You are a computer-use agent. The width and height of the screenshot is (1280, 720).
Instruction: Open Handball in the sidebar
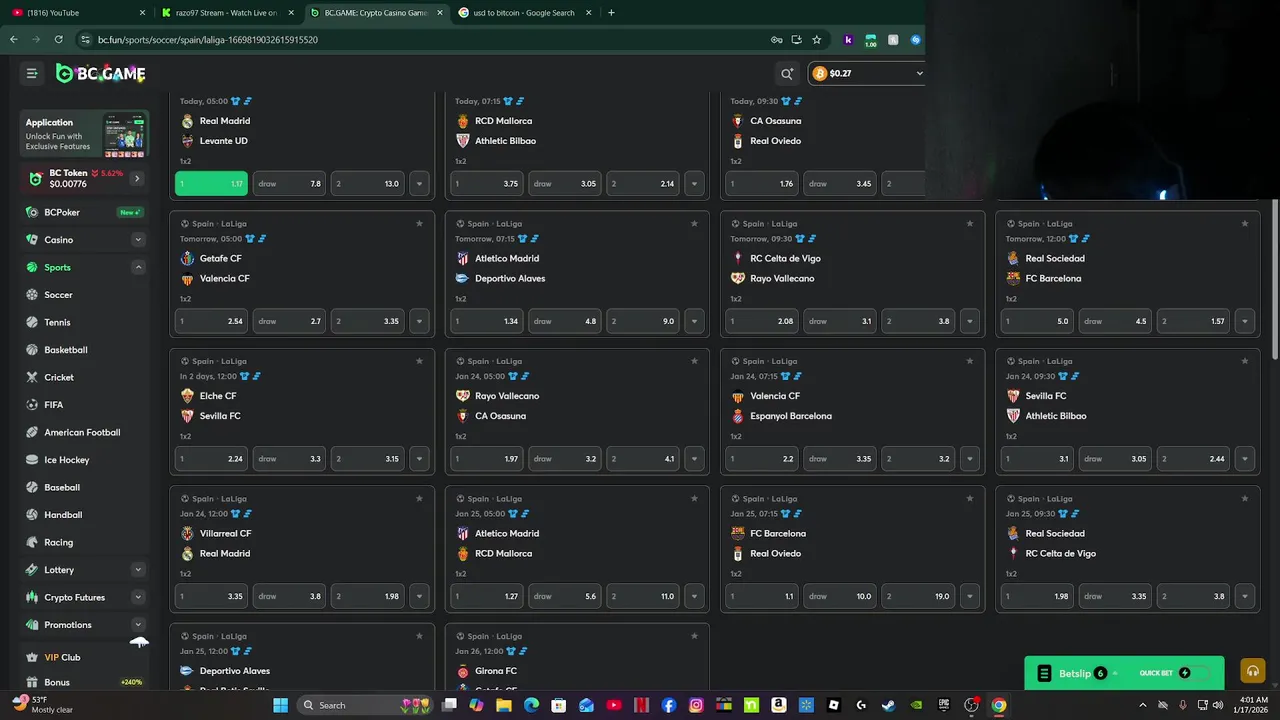point(63,515)
